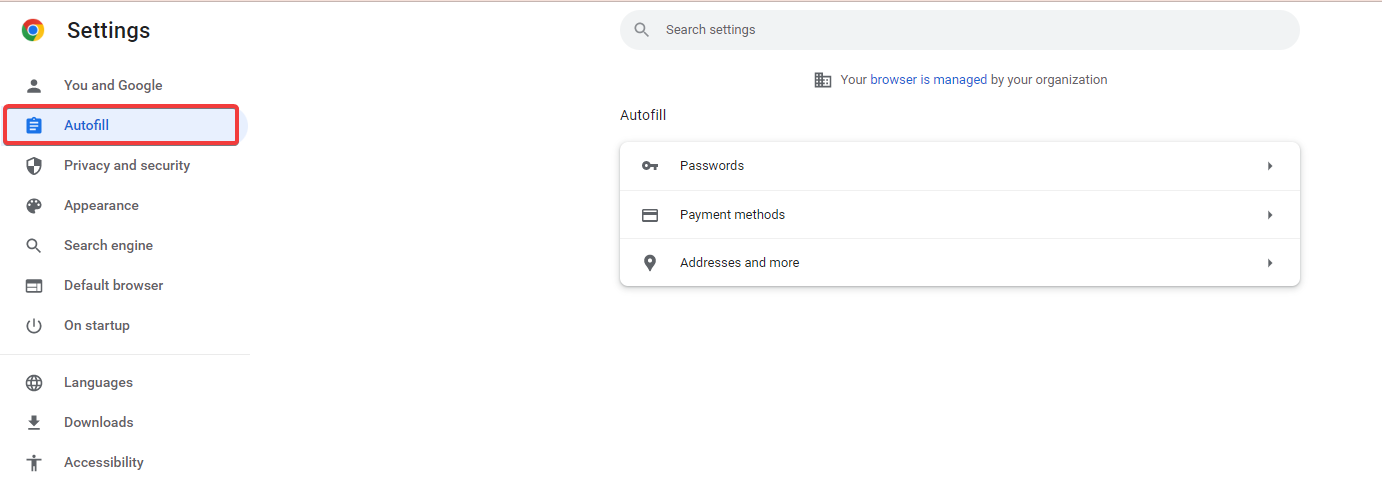Expand Passwords using its arrow
Viewport: 1382px width, 490px height.
[1270, 166]
